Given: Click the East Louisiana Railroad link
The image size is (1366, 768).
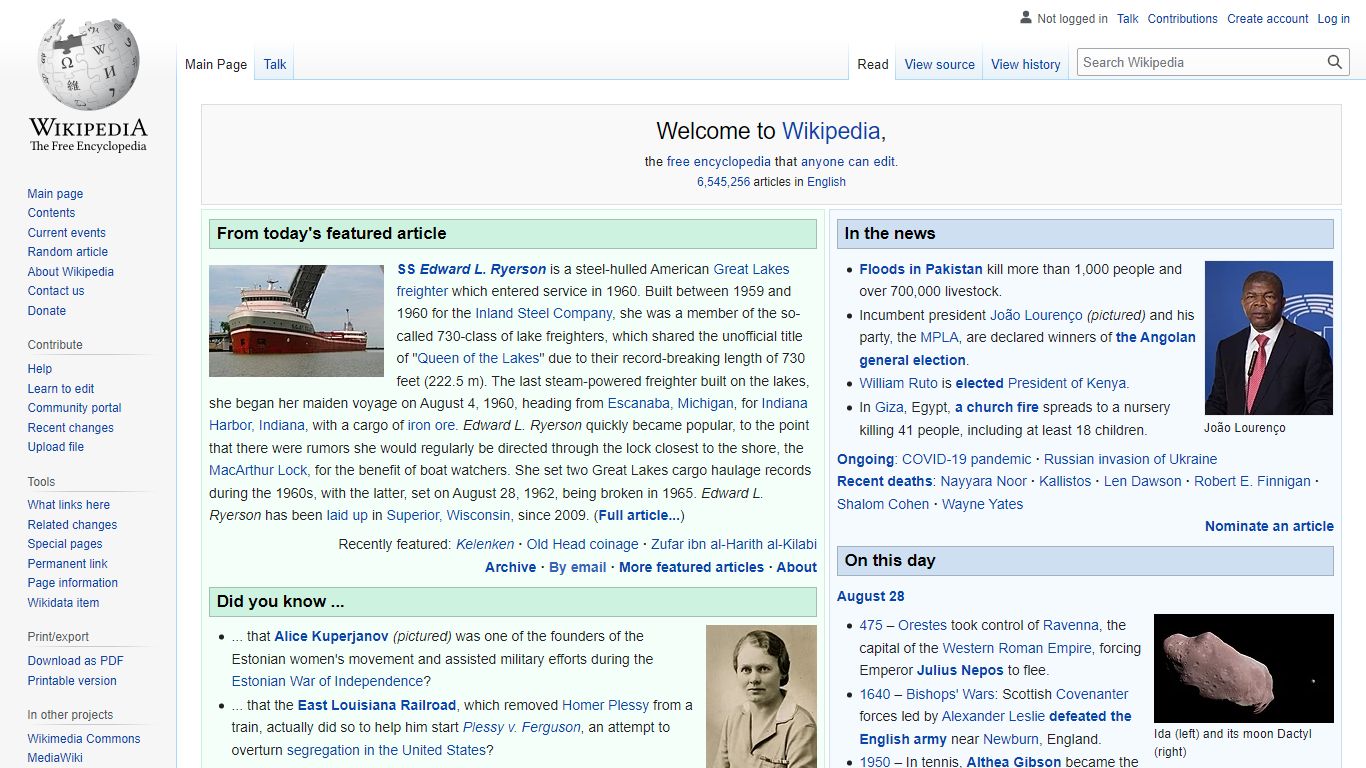Looking at the screenshot, I should coord(377,705).
